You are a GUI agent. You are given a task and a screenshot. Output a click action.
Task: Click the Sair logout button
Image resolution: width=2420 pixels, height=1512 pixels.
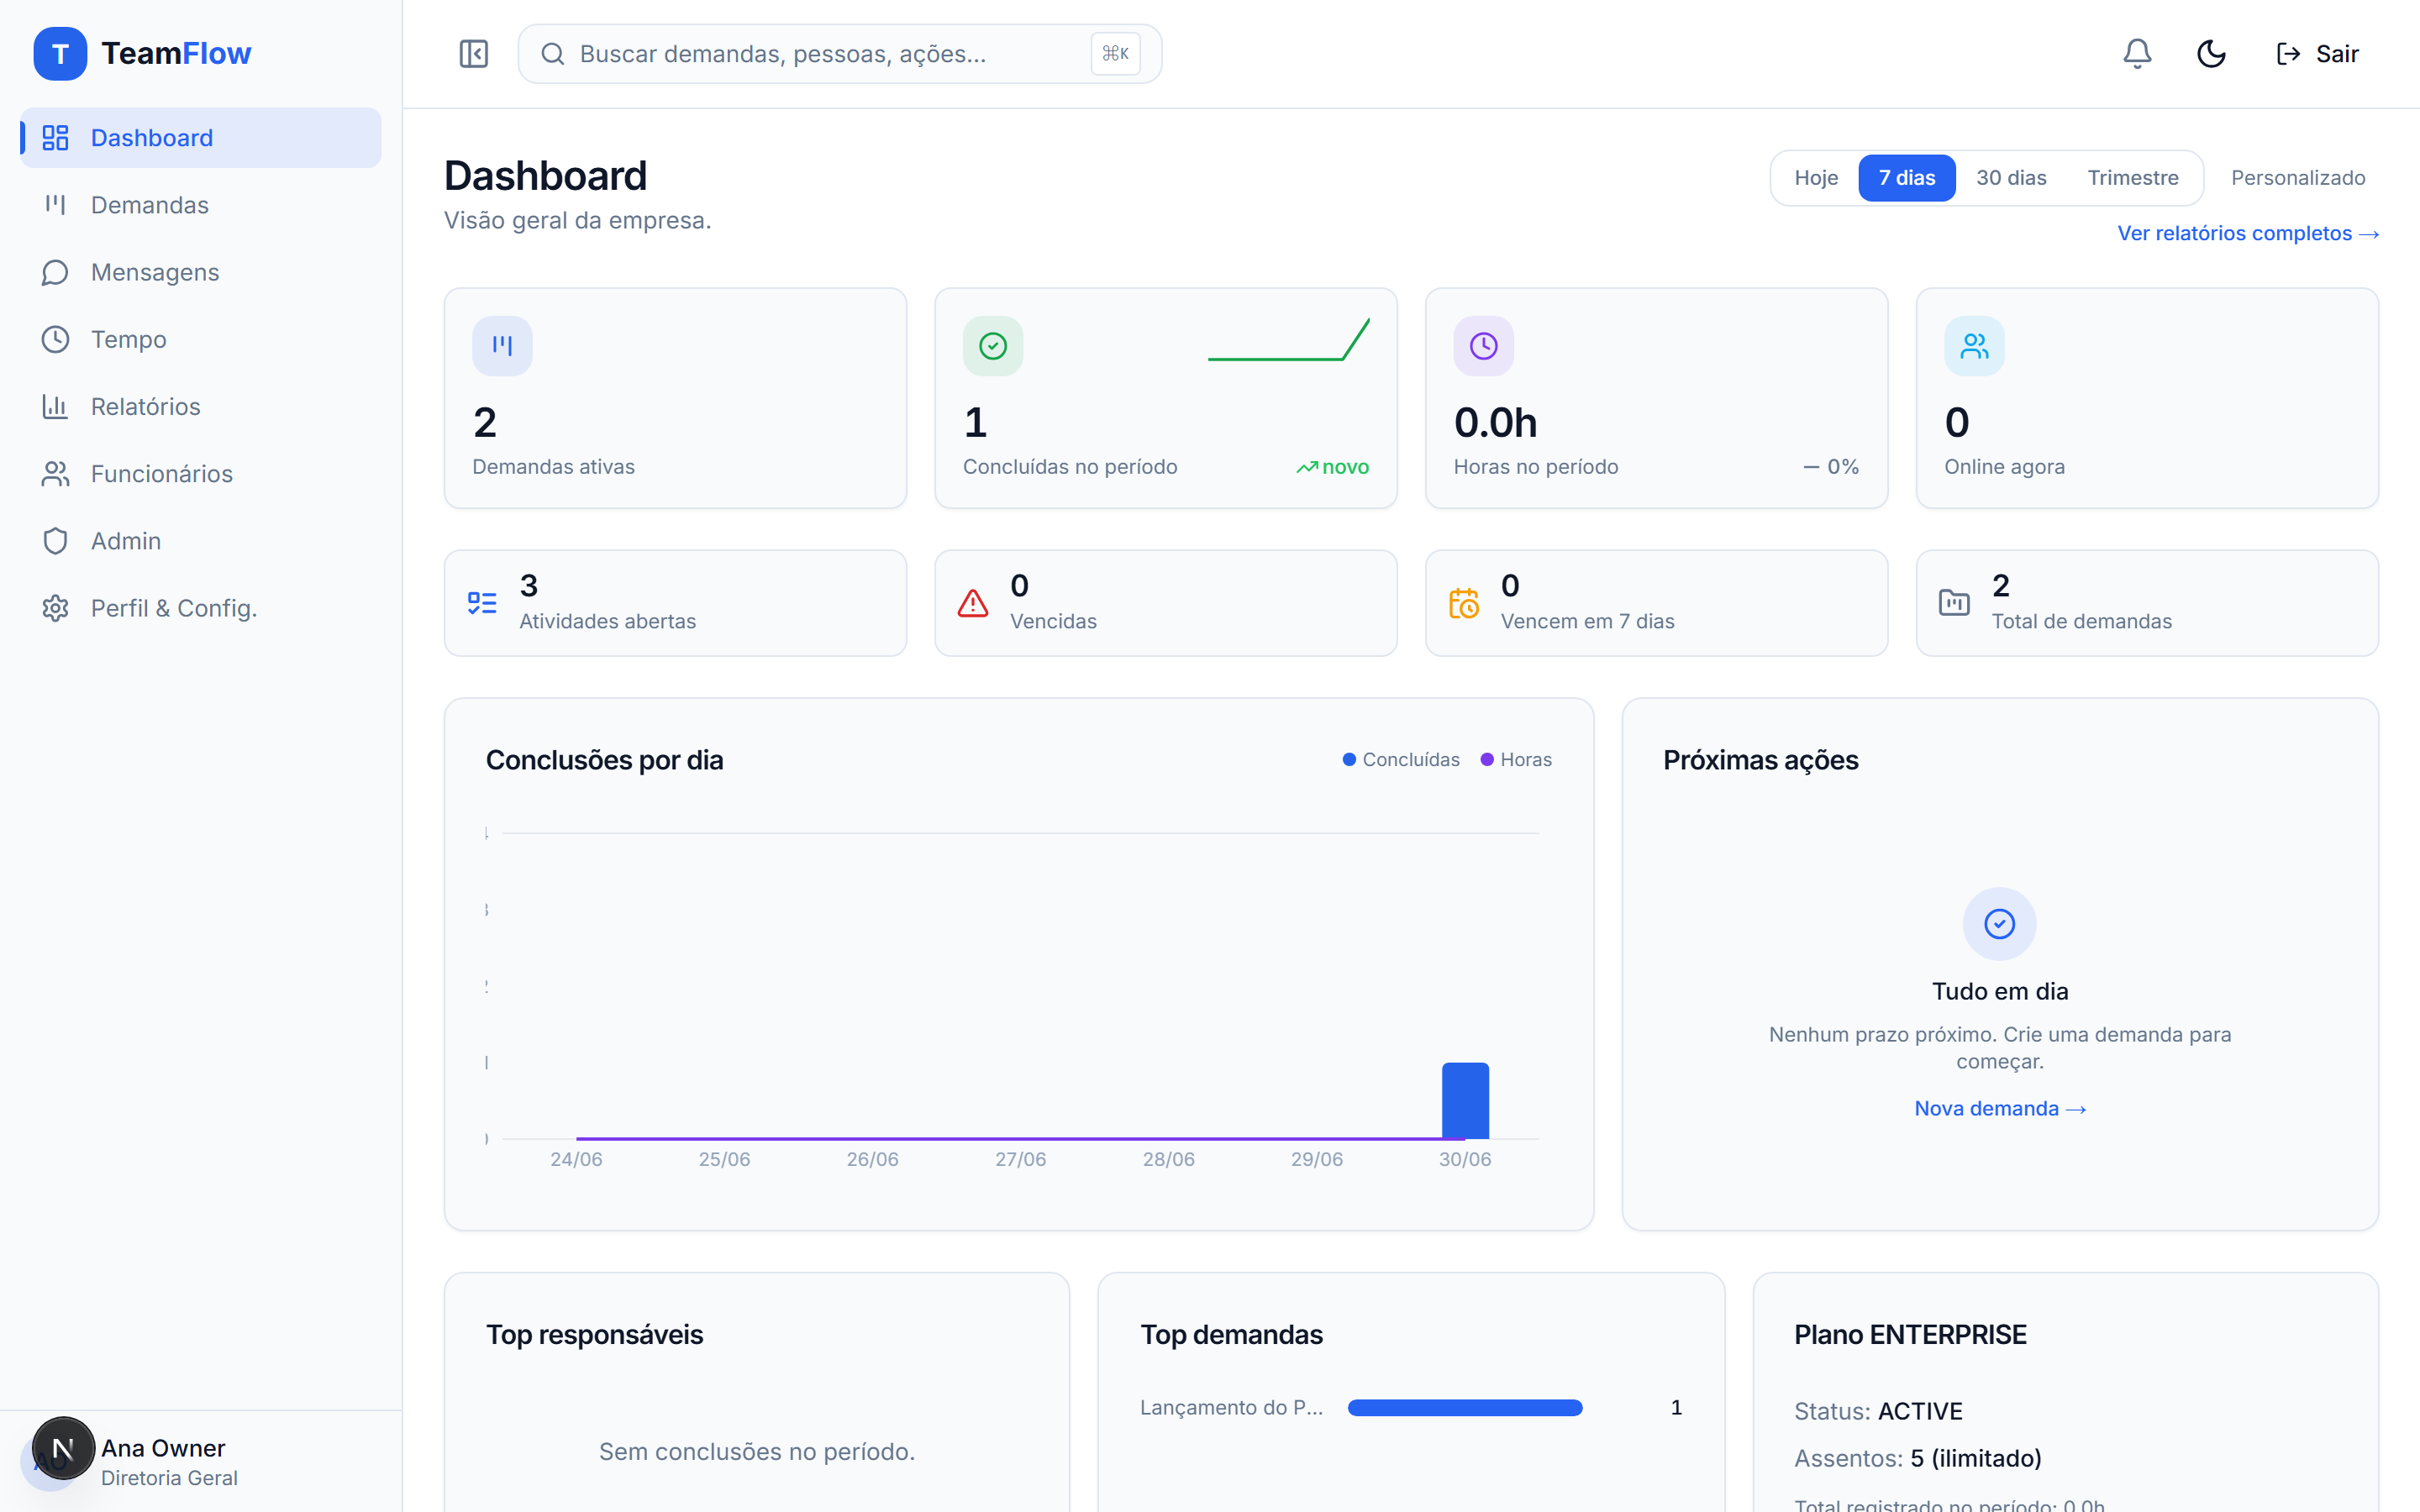point(2317,53)
